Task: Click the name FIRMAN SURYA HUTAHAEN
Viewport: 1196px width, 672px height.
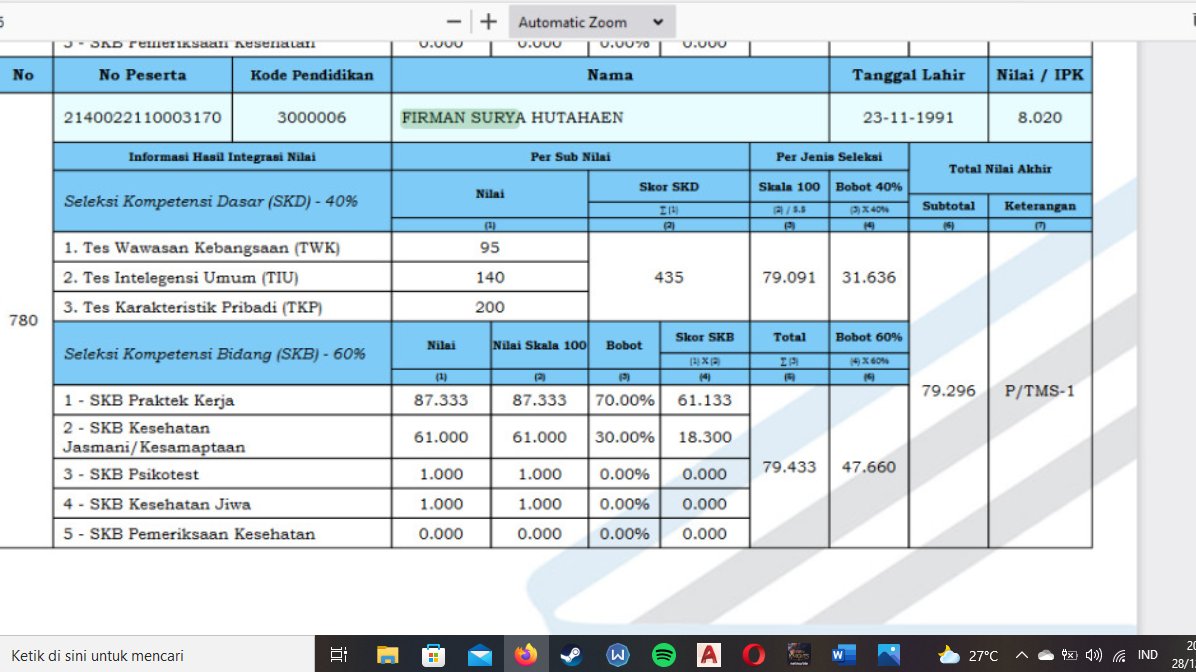Action: pos(513,117)
